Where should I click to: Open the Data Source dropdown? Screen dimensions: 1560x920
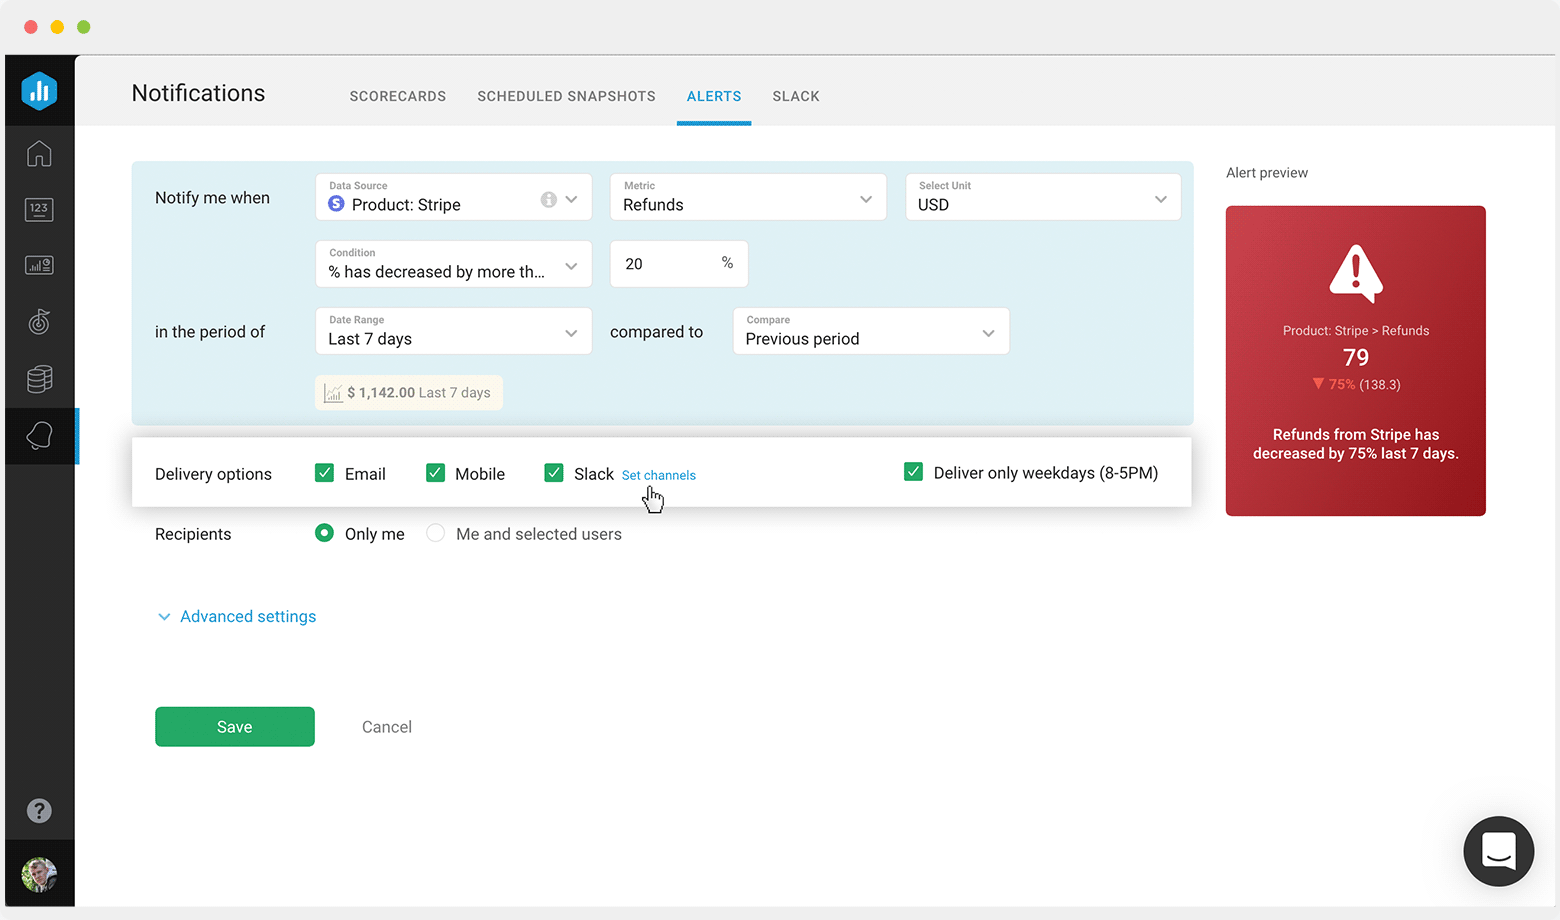point(454,197)
